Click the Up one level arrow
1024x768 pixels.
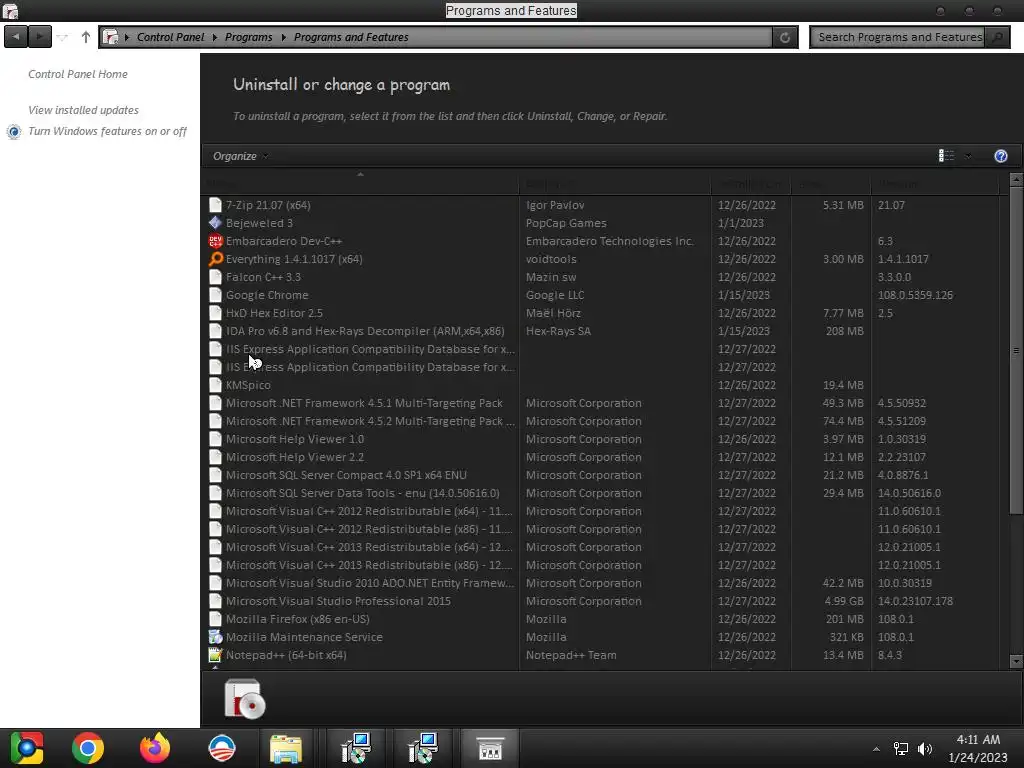86,37
